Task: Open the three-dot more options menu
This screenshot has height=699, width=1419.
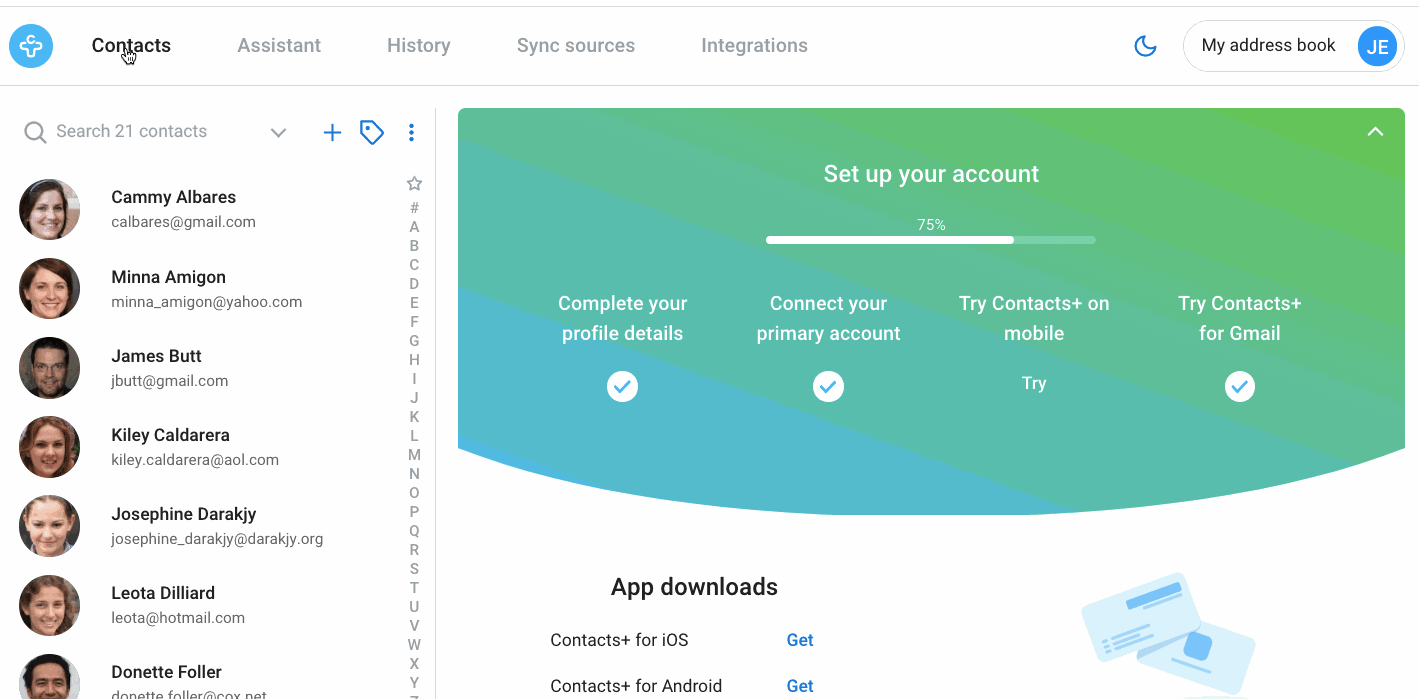Action: point(411,132)
